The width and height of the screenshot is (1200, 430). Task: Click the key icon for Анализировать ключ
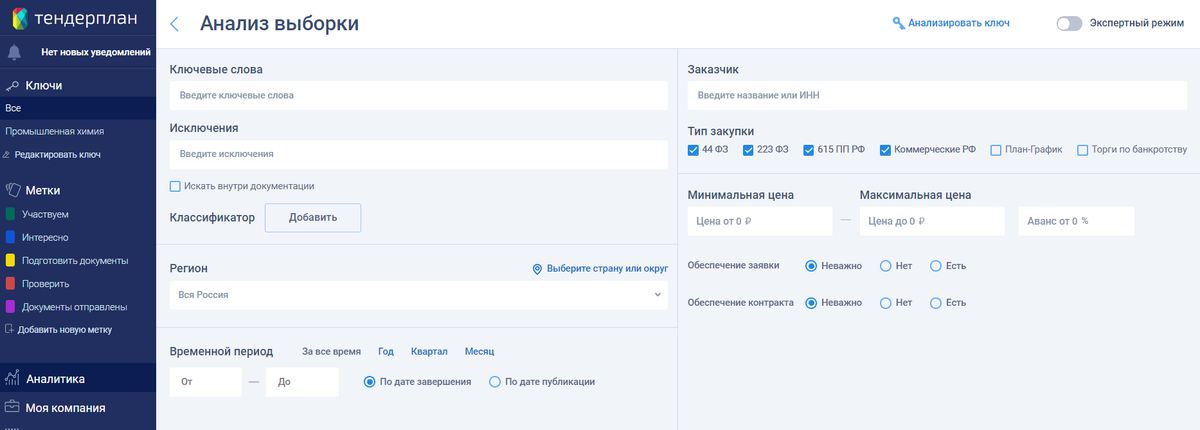tap(898, 23)
